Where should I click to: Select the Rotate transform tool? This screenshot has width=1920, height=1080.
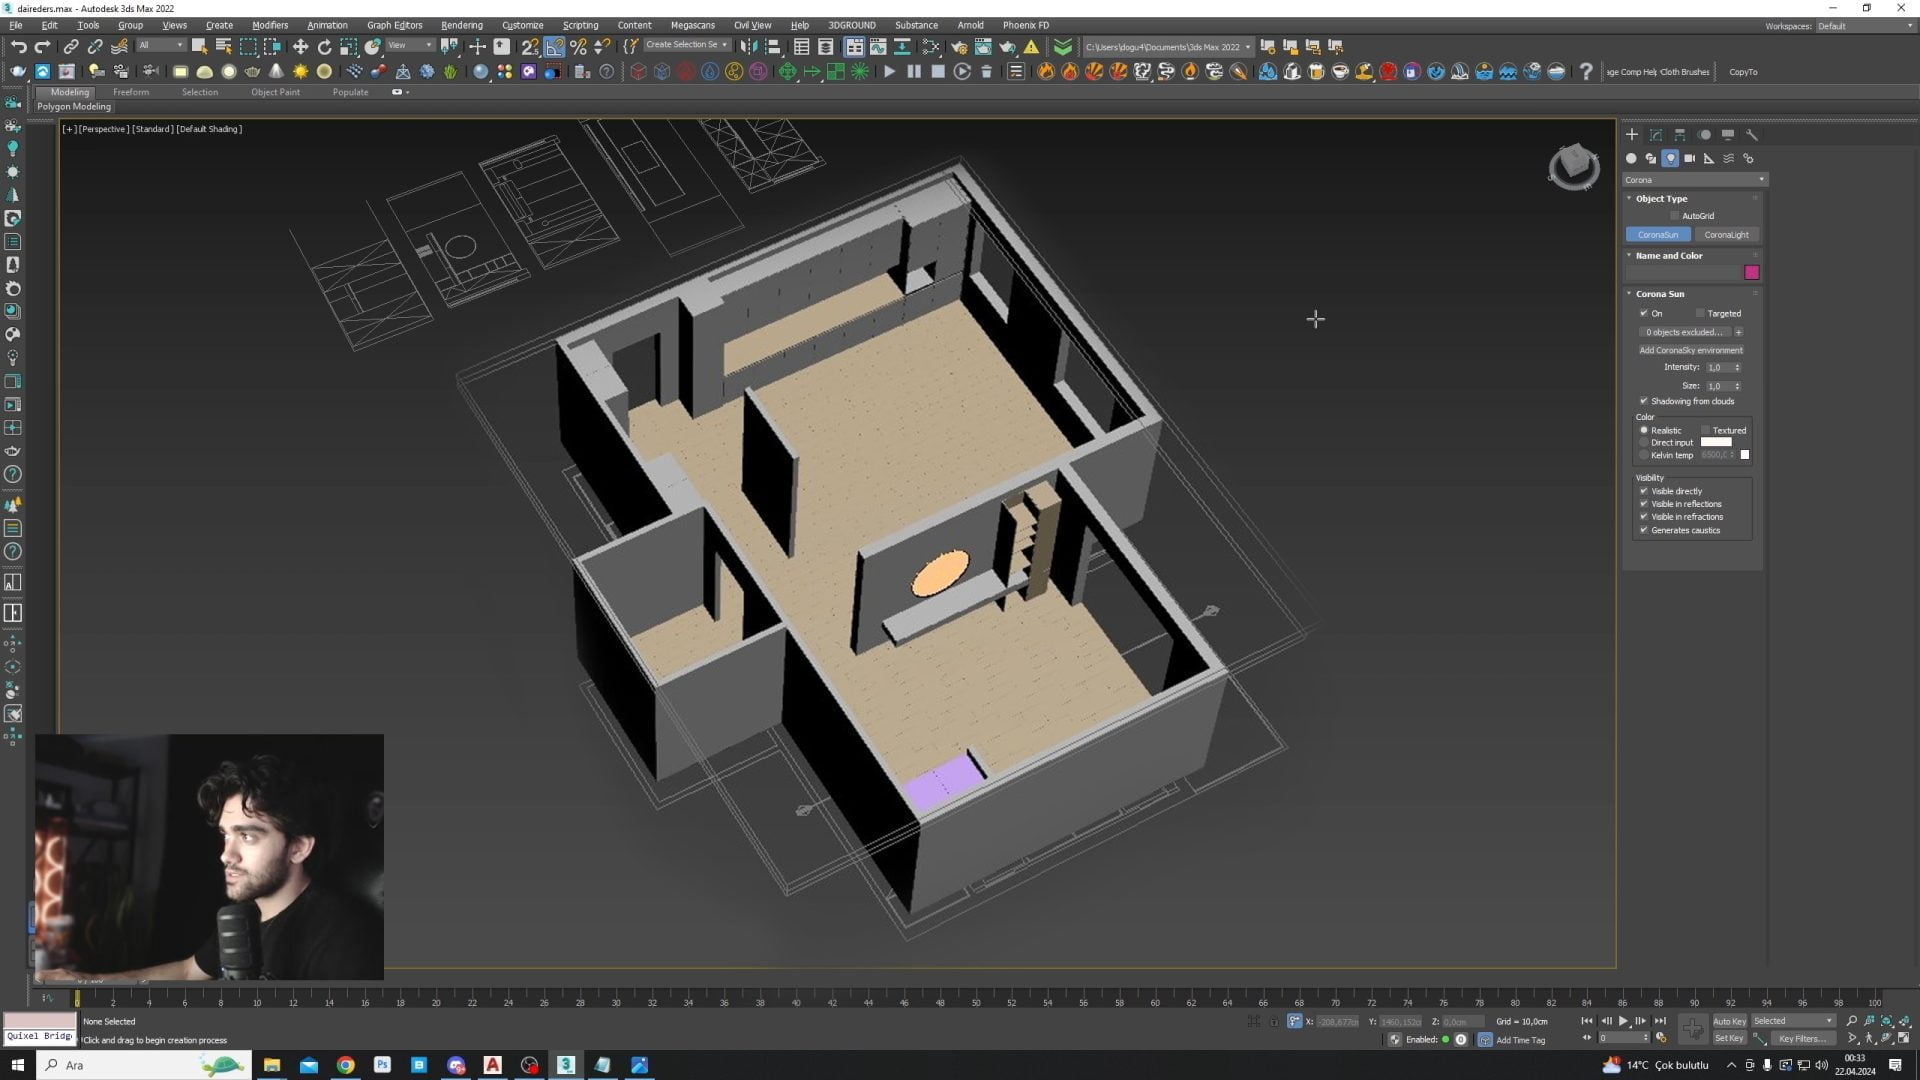point(324,47)
